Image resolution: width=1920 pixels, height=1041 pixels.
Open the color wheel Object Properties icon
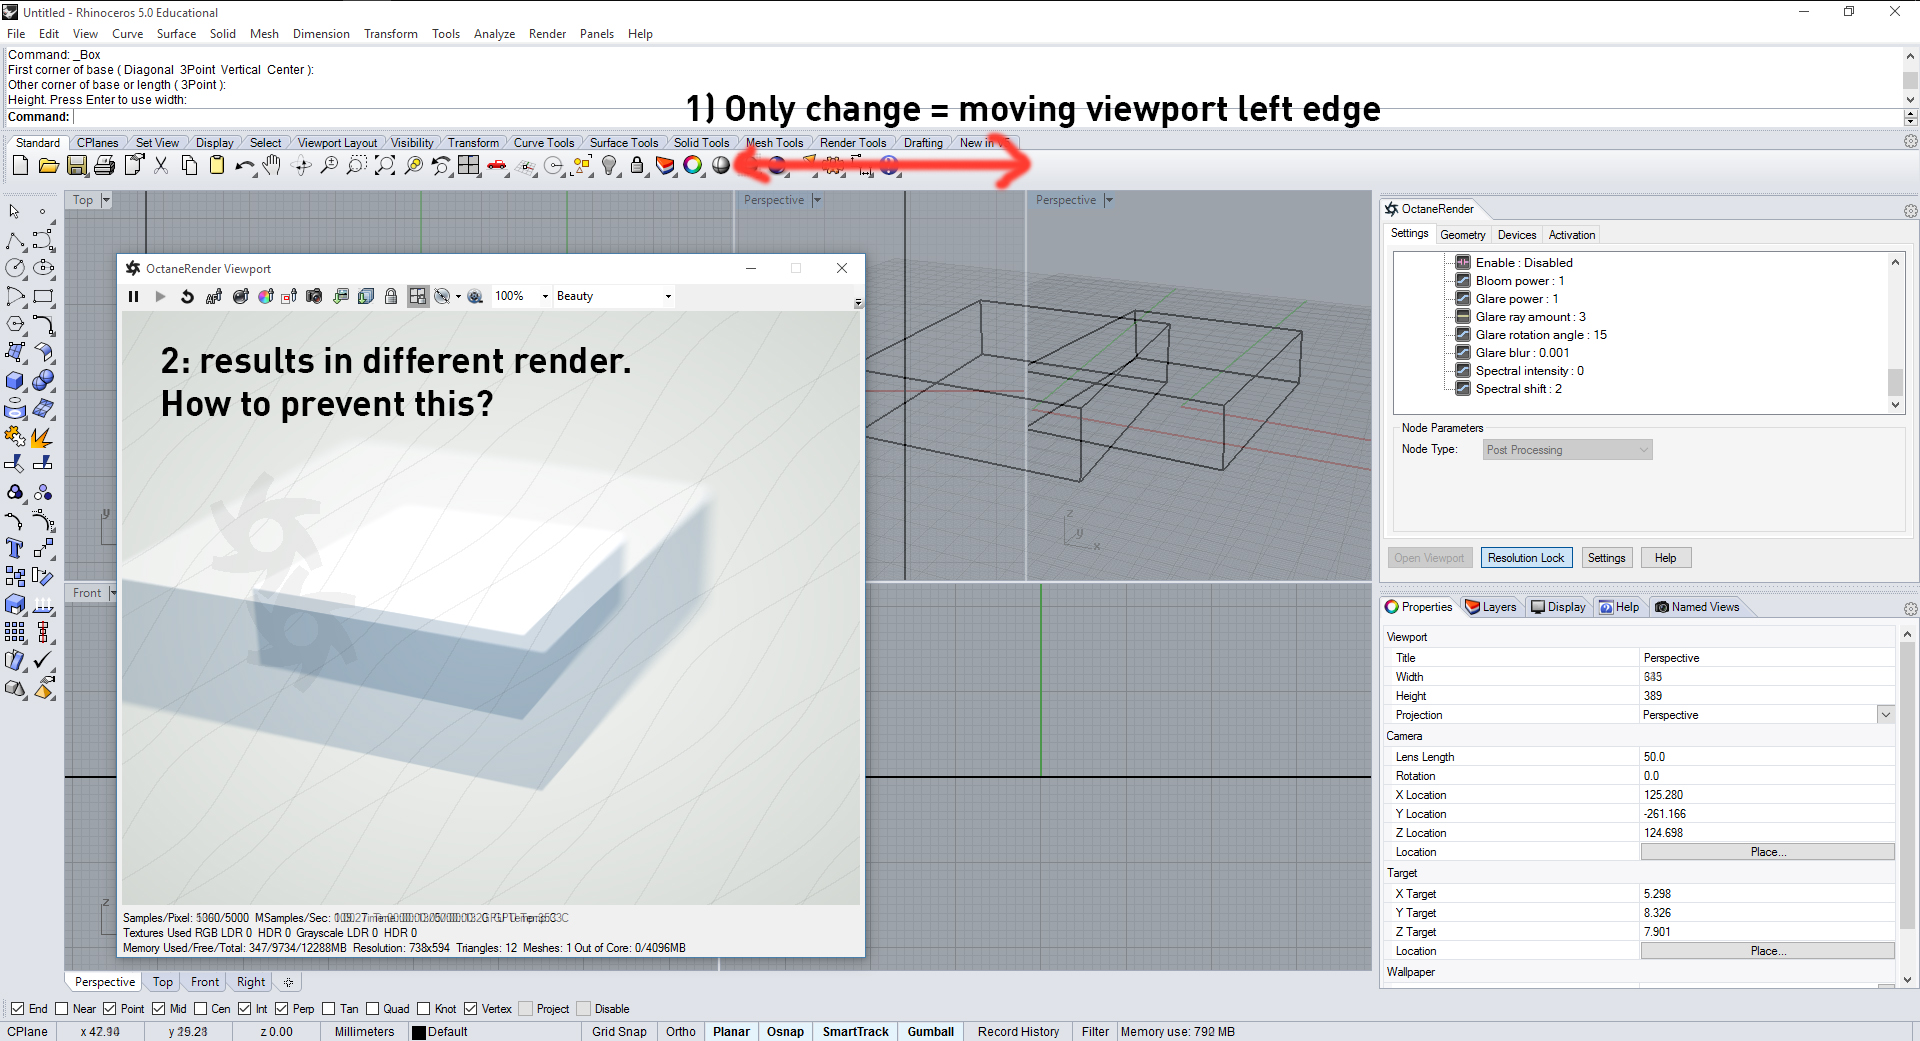click(x=693, y=166)
